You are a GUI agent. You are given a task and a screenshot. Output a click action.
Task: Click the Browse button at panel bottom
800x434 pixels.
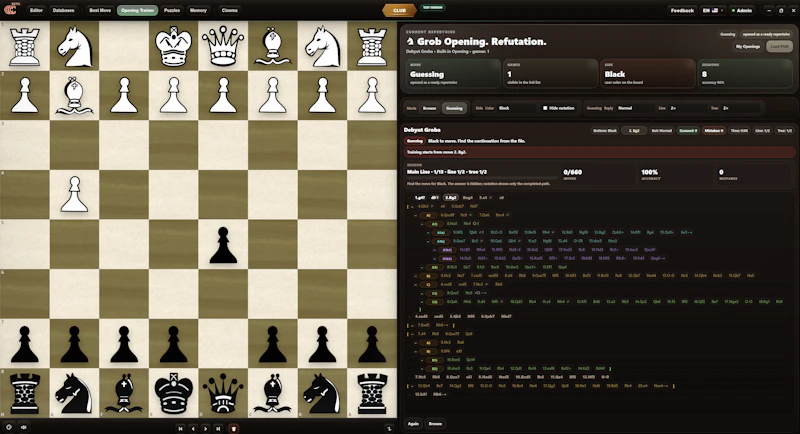coord(435,423)
